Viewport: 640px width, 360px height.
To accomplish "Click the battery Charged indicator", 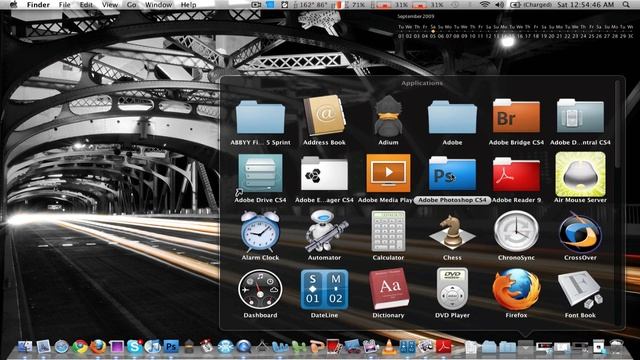I will (x=531, y=4).
